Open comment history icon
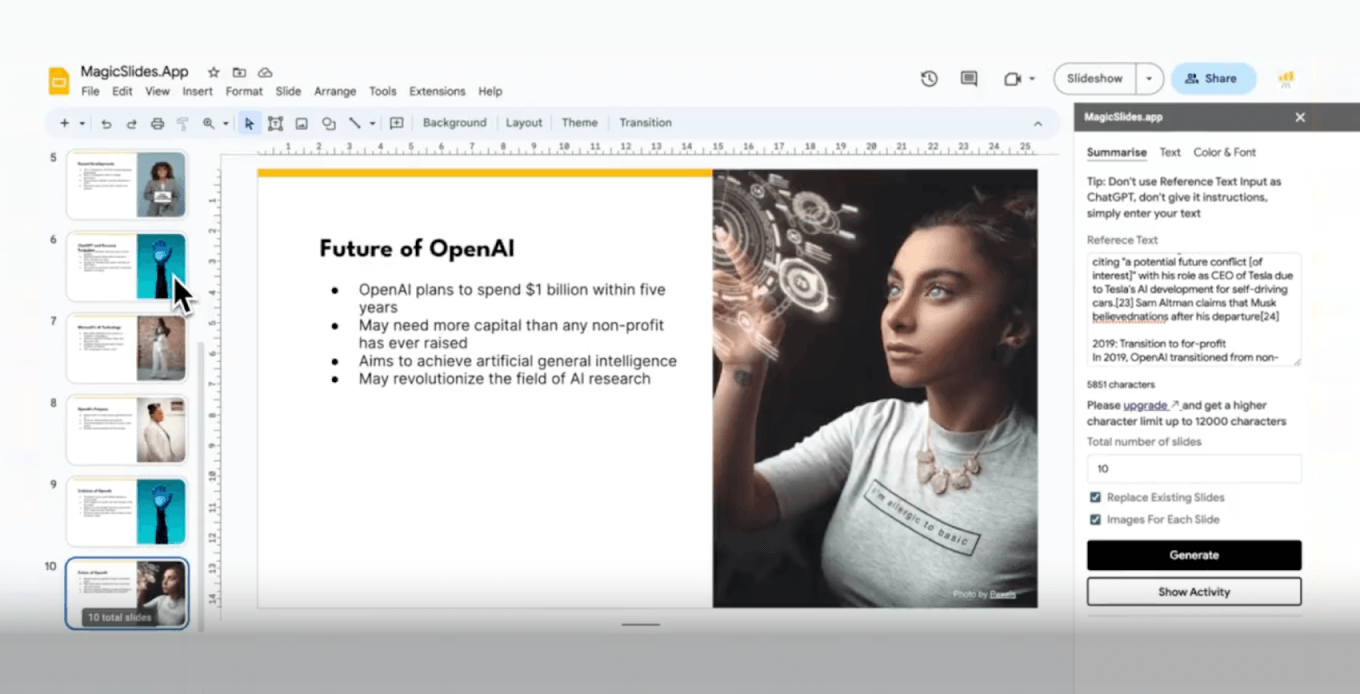 tap(968, 78)
